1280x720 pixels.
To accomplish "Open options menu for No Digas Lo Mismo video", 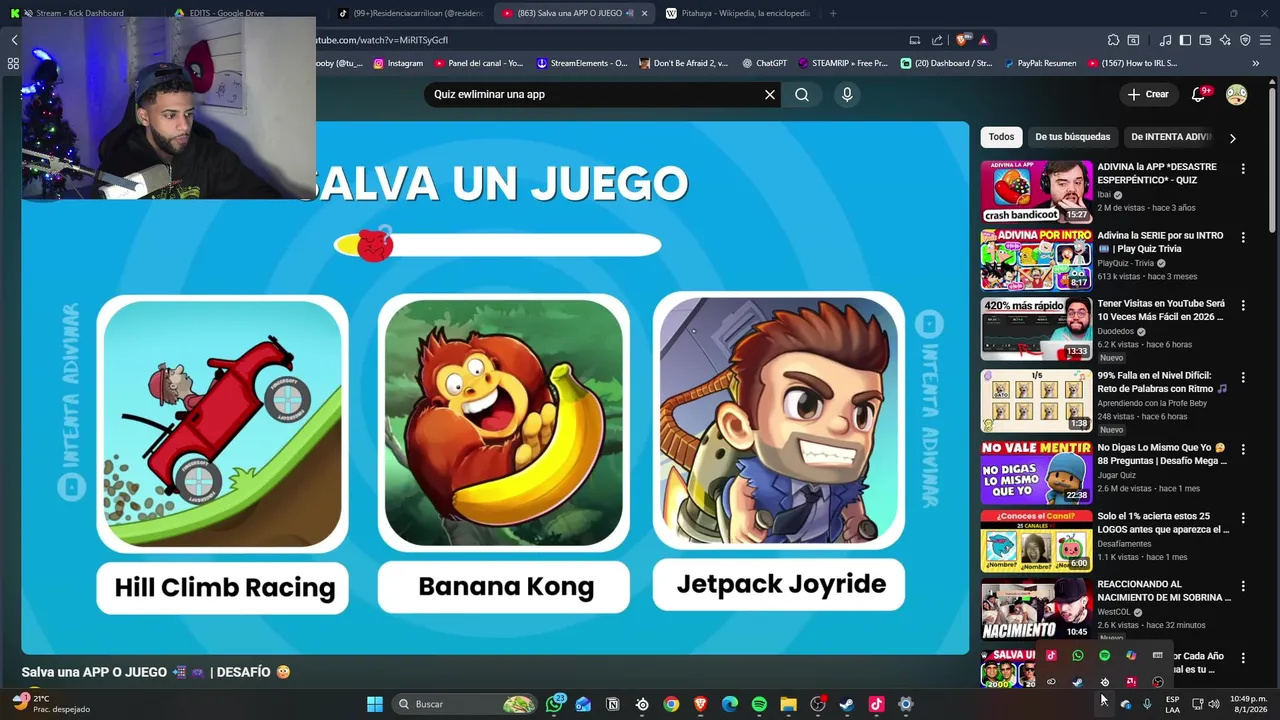I will click(1243, 450).
